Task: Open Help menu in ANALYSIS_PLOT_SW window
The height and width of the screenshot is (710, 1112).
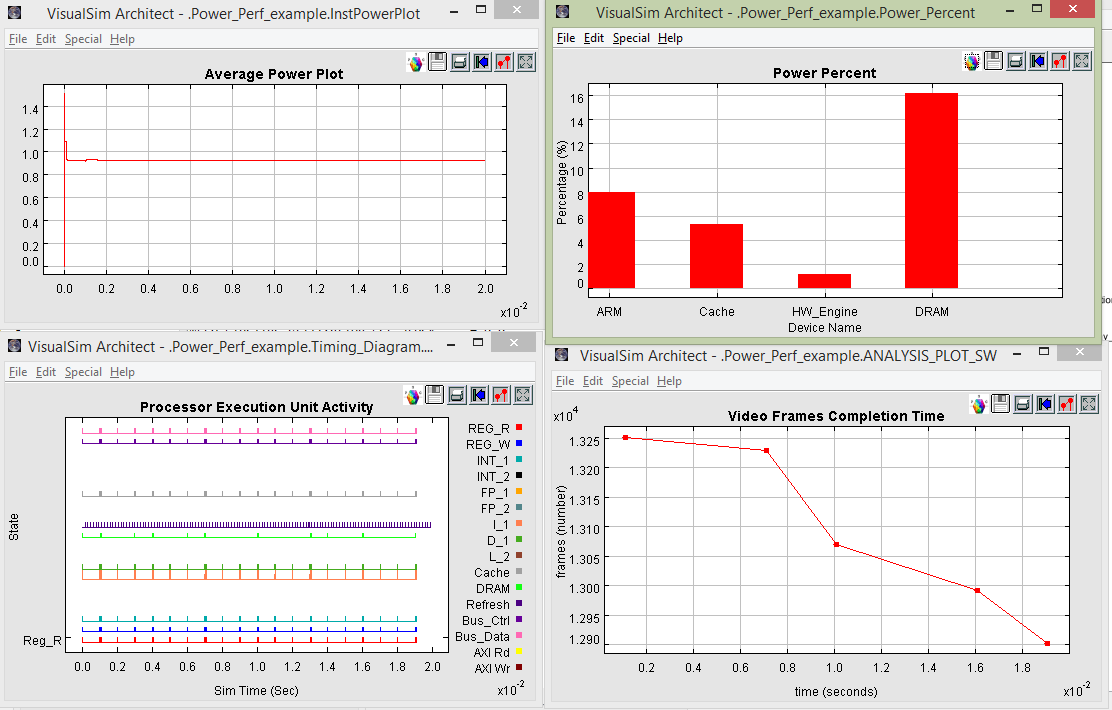Action: coord(670,381)
